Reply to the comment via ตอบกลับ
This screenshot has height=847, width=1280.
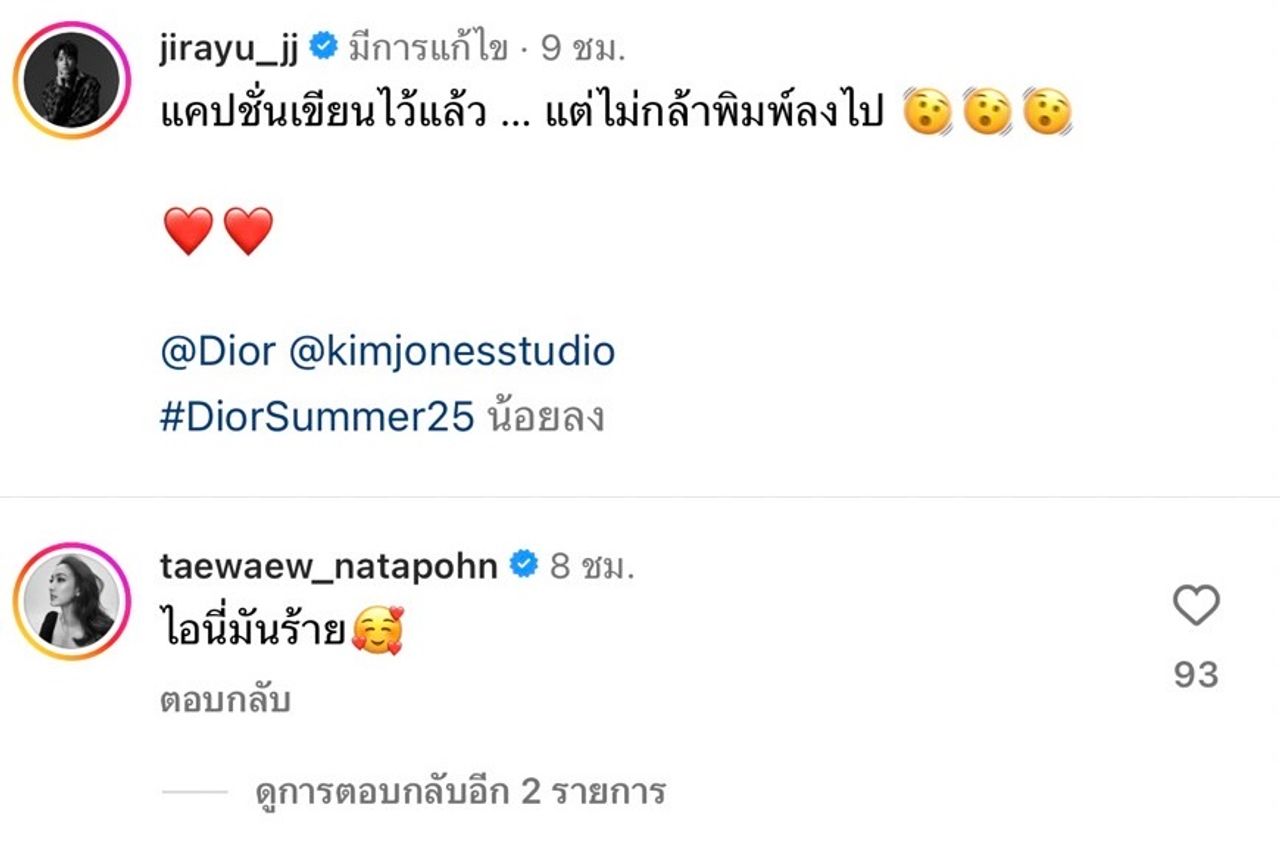coord(225,702)
